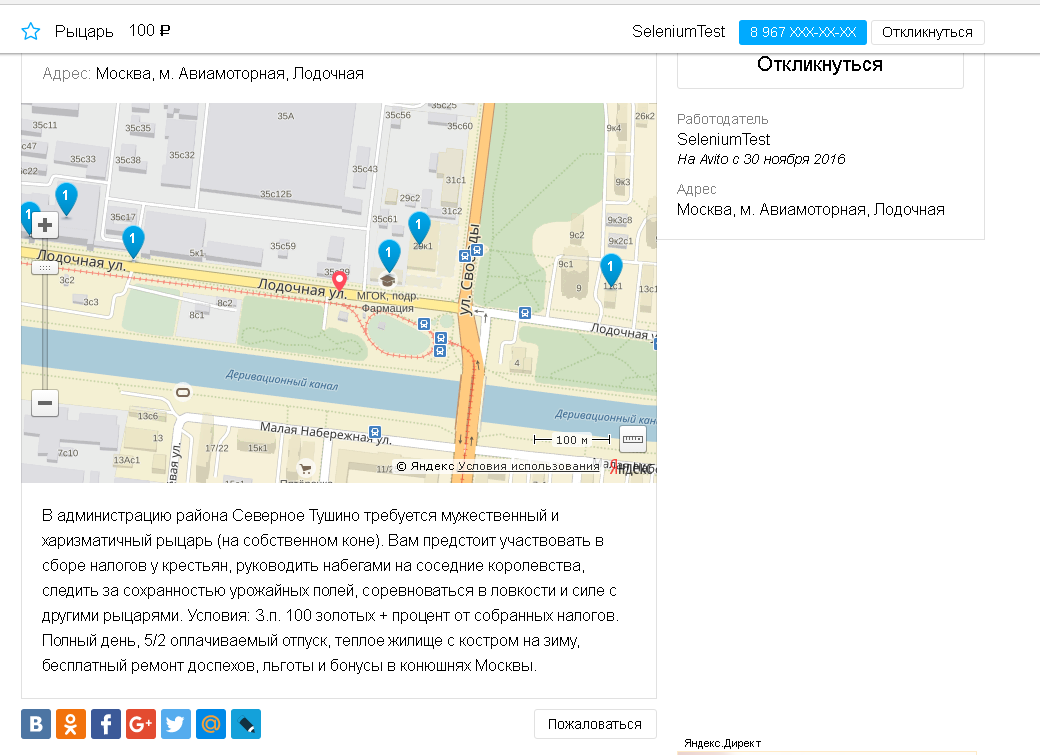Activate the map ruler tool
The width and height of the screenshot is (1040, 755).
(633, 439)
